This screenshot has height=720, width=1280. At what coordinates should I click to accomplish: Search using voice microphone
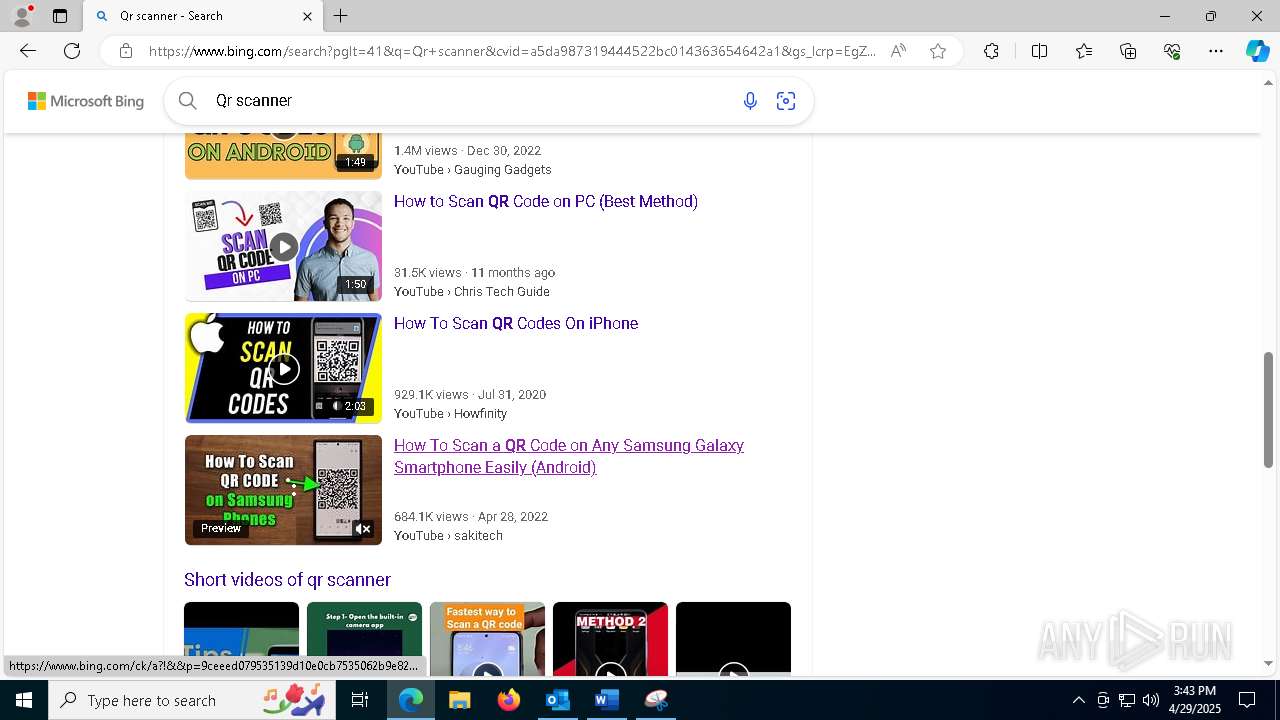pyautogui.click(x=750, y=100)
